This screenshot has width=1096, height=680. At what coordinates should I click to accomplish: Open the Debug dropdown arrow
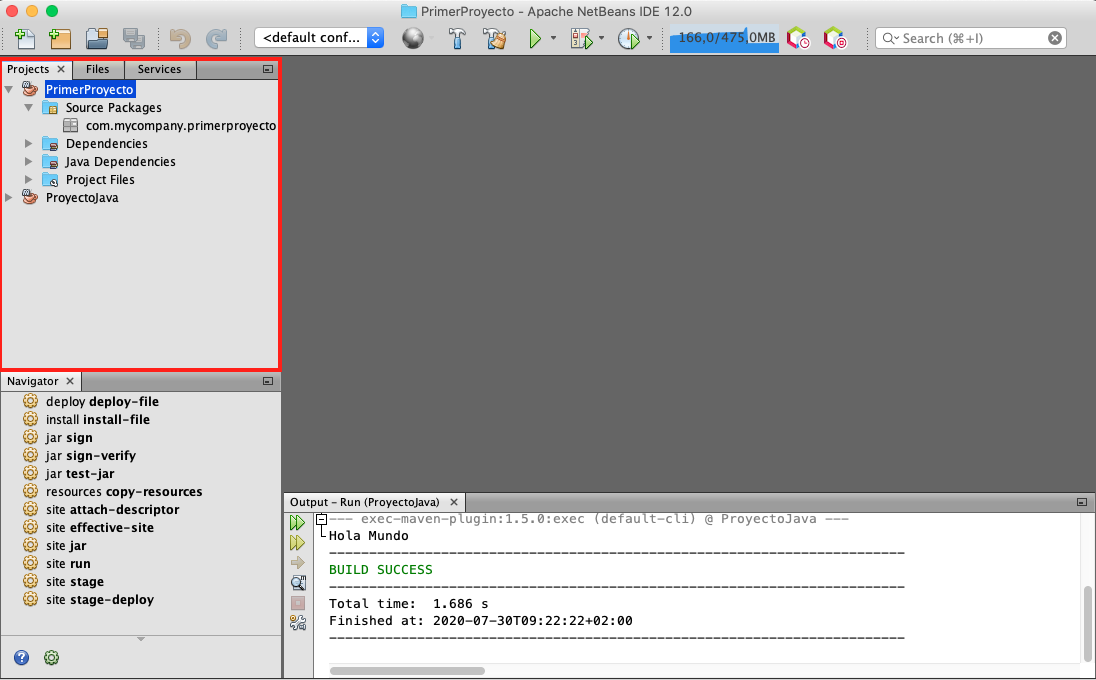[601, 38]
